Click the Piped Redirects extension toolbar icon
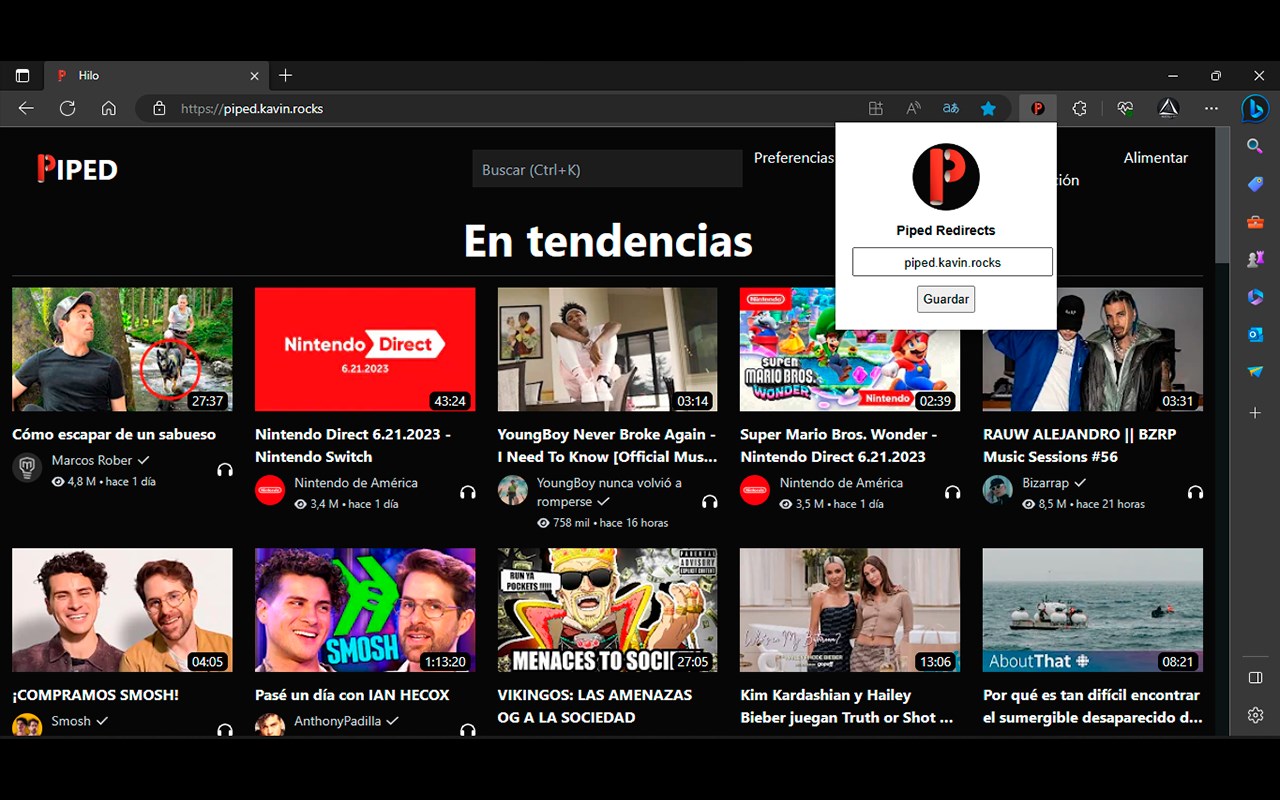This screenshot has width=1280, height=800. 1037,108
